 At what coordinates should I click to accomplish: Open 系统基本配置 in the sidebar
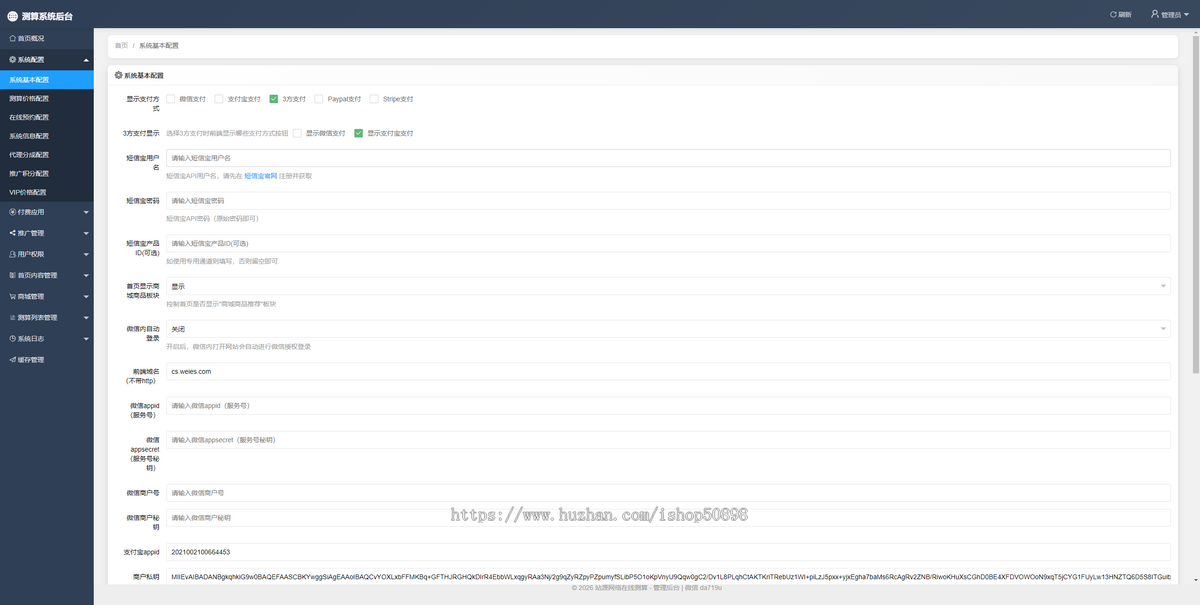coord(47,79)
